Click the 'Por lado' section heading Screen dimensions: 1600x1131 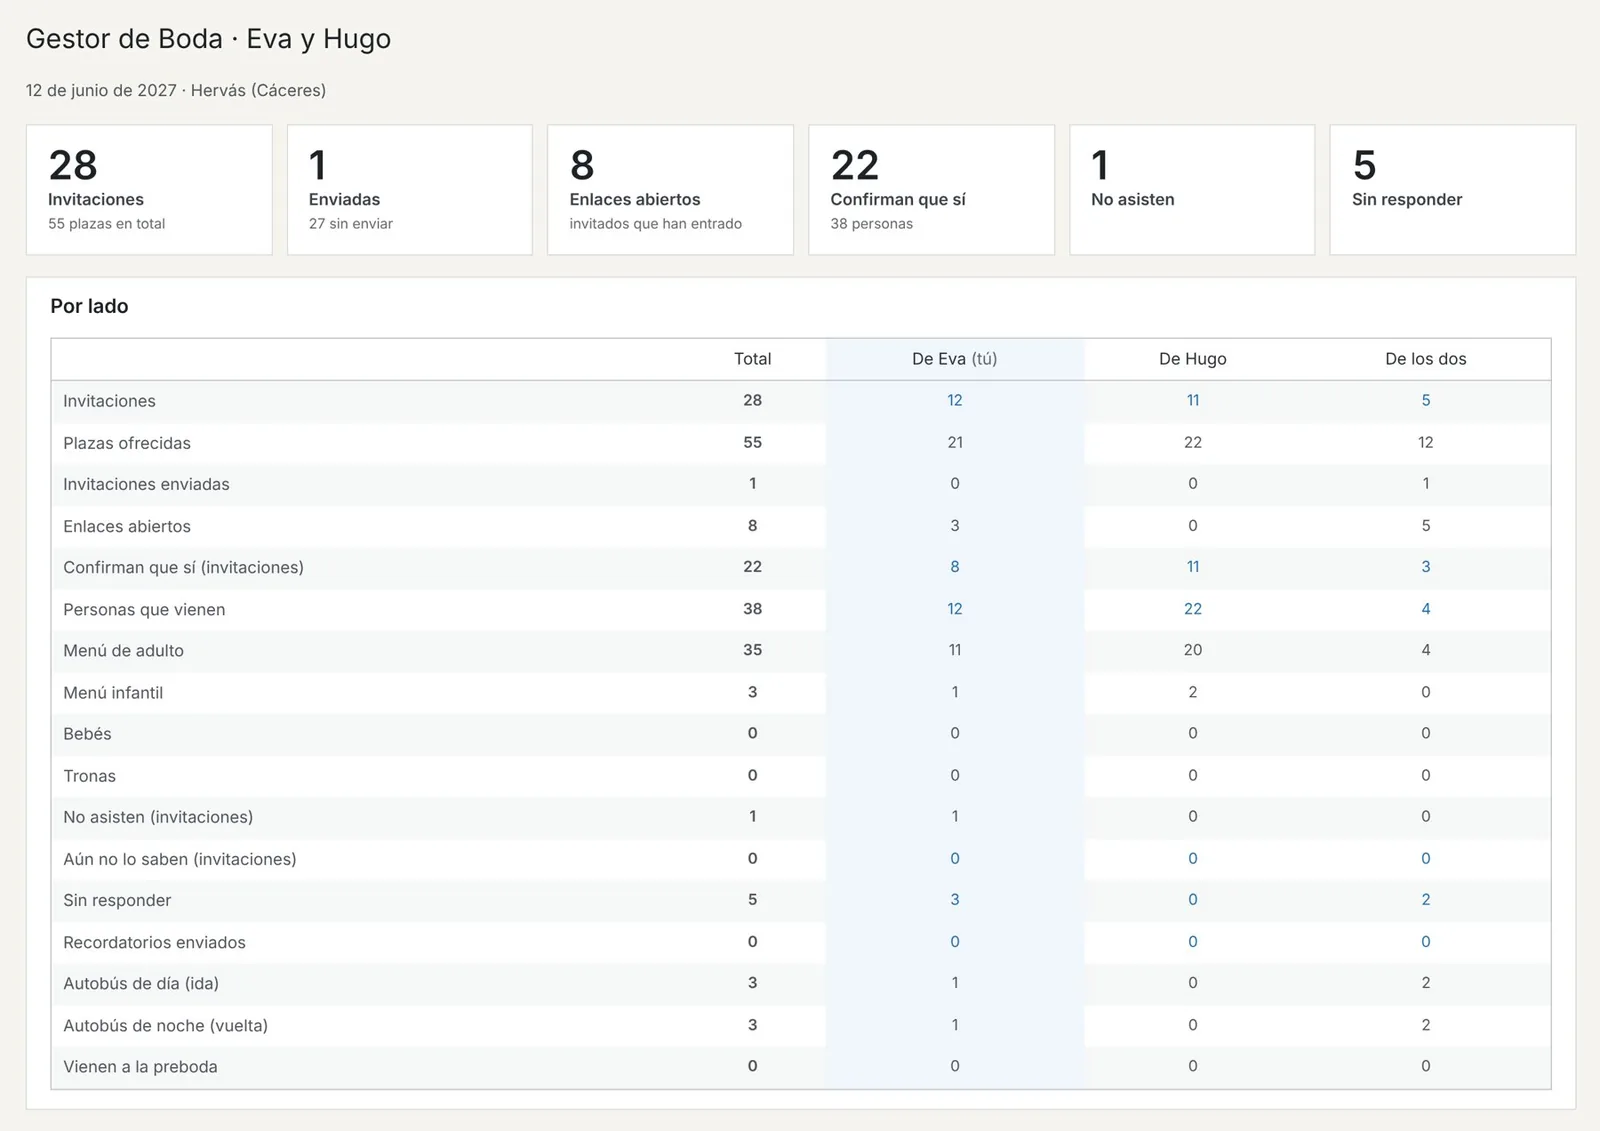click(90, 306)
